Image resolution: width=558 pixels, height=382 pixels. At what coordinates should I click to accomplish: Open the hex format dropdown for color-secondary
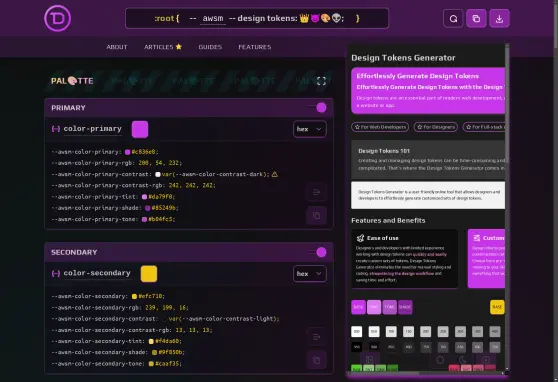(x=310, y=273)
